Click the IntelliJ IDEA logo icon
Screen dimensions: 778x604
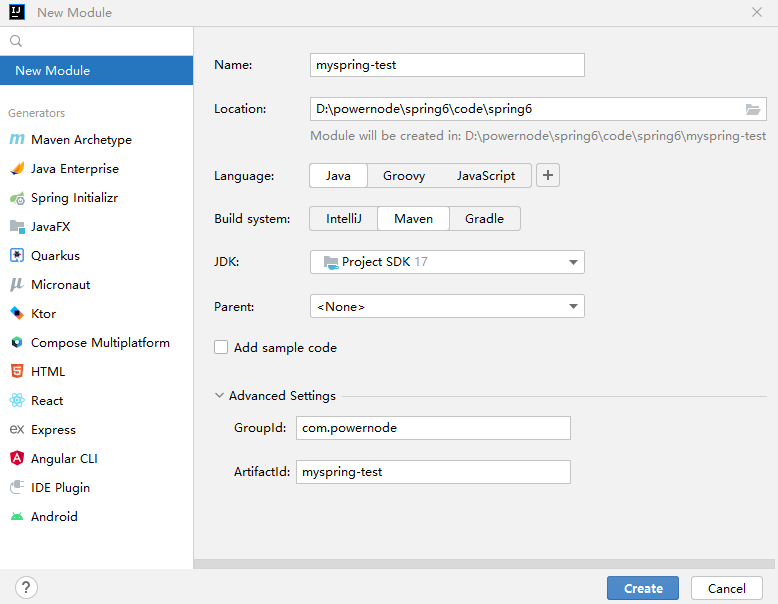coord(17,12)
